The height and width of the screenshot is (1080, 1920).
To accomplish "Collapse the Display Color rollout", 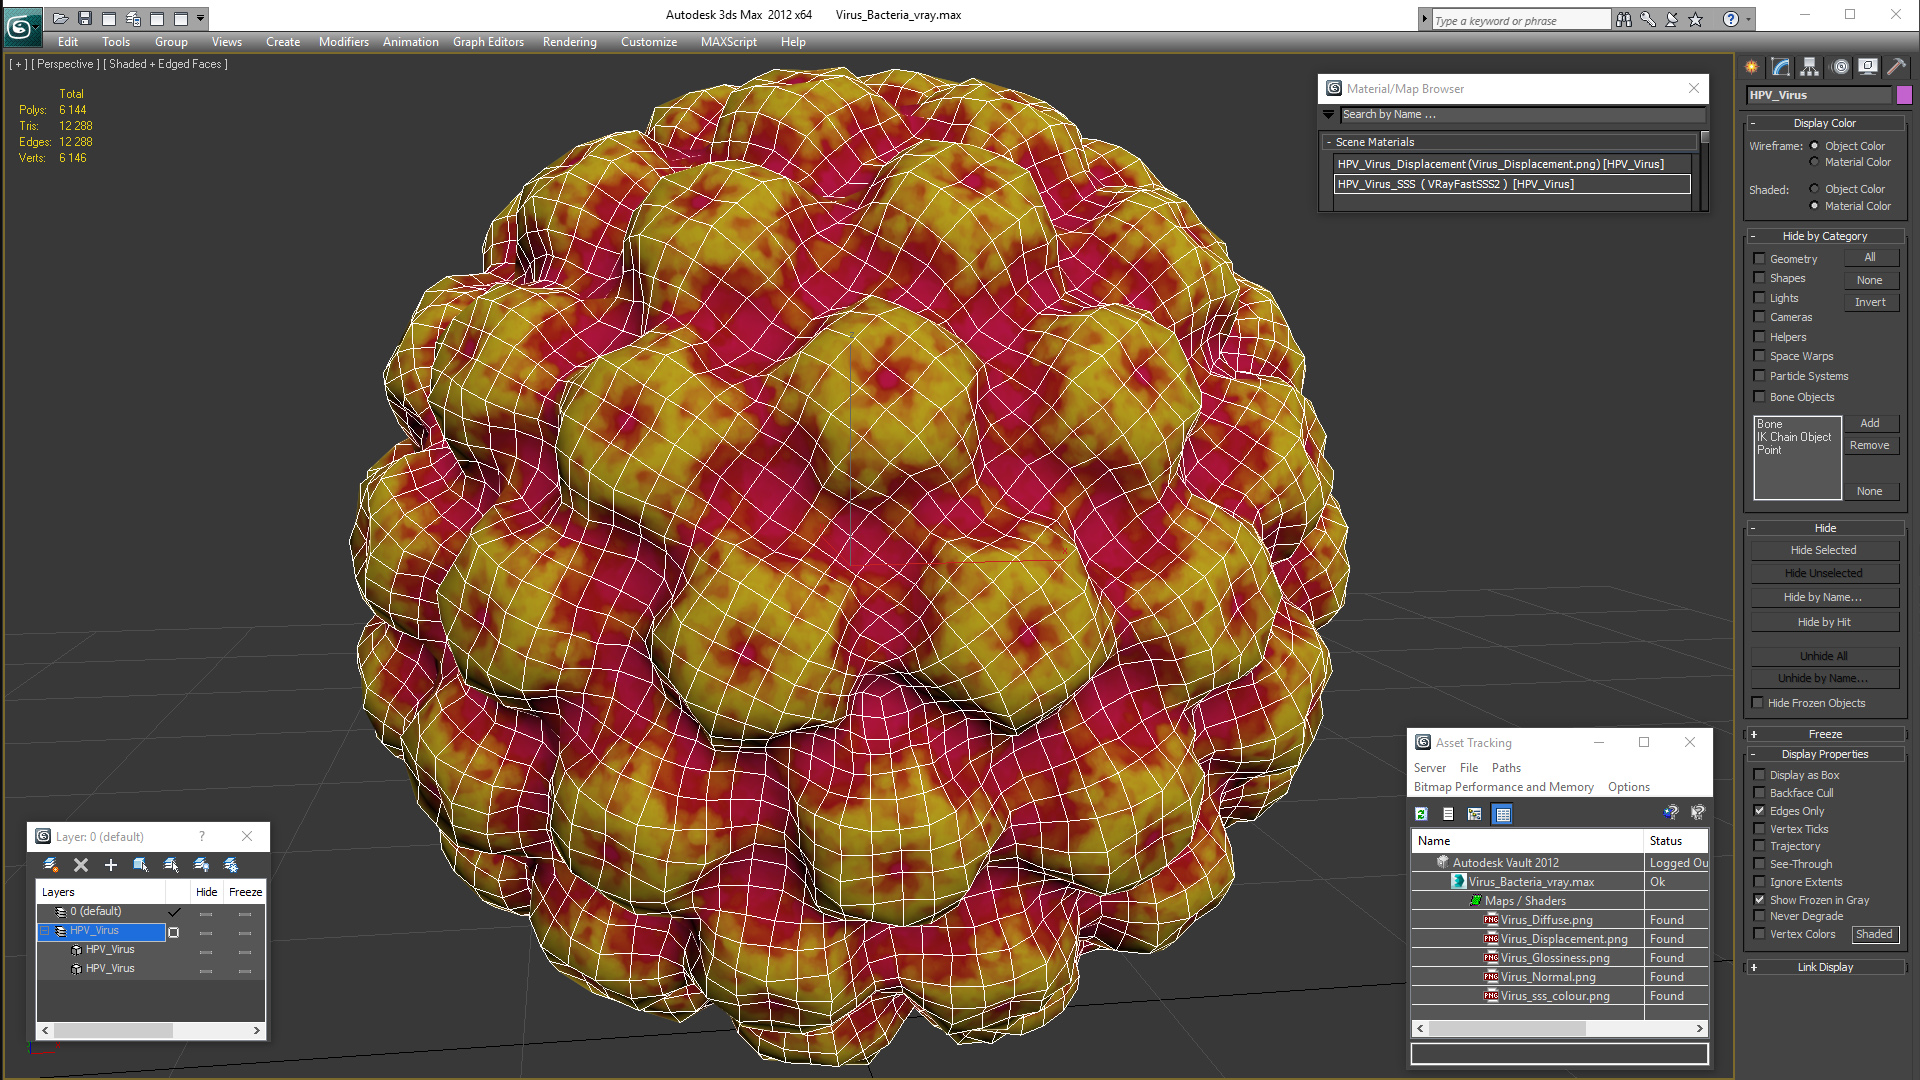I will 1825,123.
